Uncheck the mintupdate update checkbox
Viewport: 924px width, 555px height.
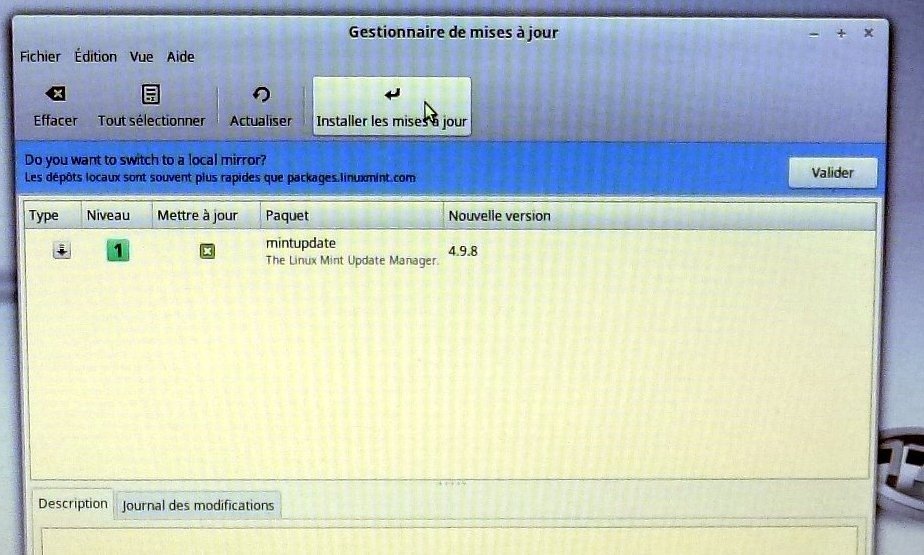207,251
